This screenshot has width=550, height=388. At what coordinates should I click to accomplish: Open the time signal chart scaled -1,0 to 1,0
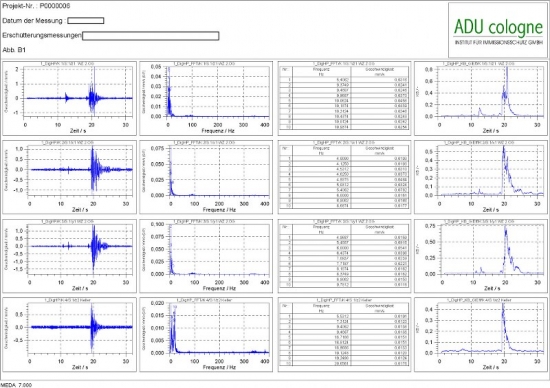pos(69,177)
